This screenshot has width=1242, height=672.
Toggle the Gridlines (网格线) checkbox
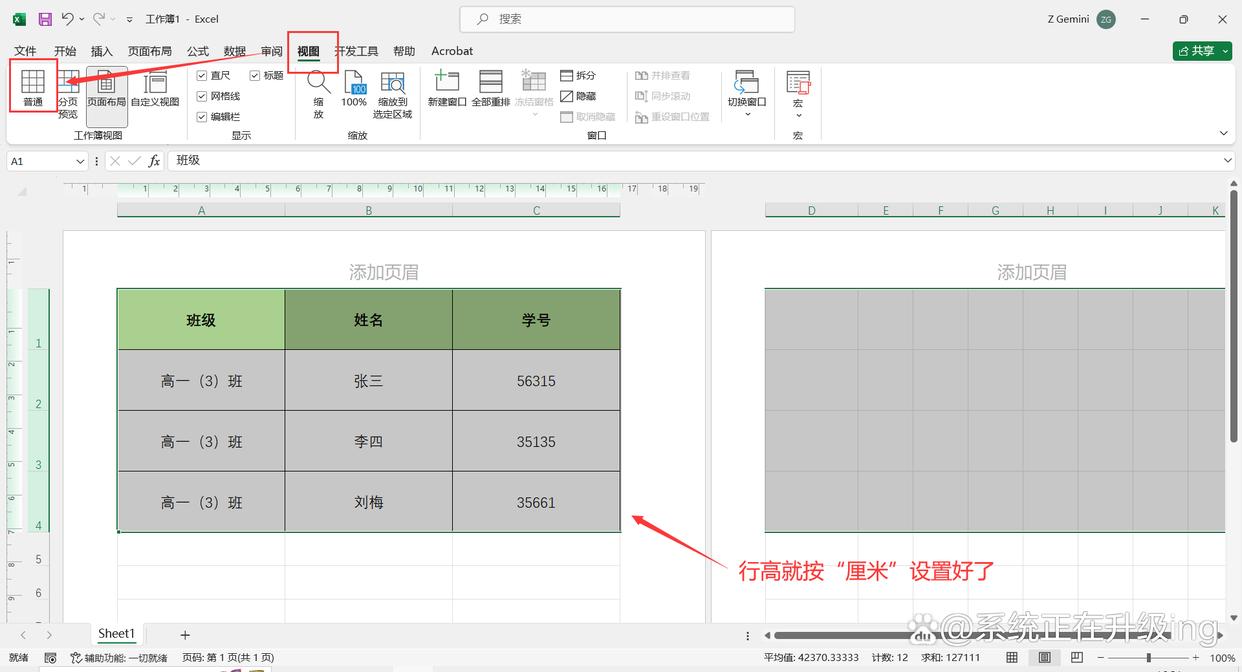219,96
